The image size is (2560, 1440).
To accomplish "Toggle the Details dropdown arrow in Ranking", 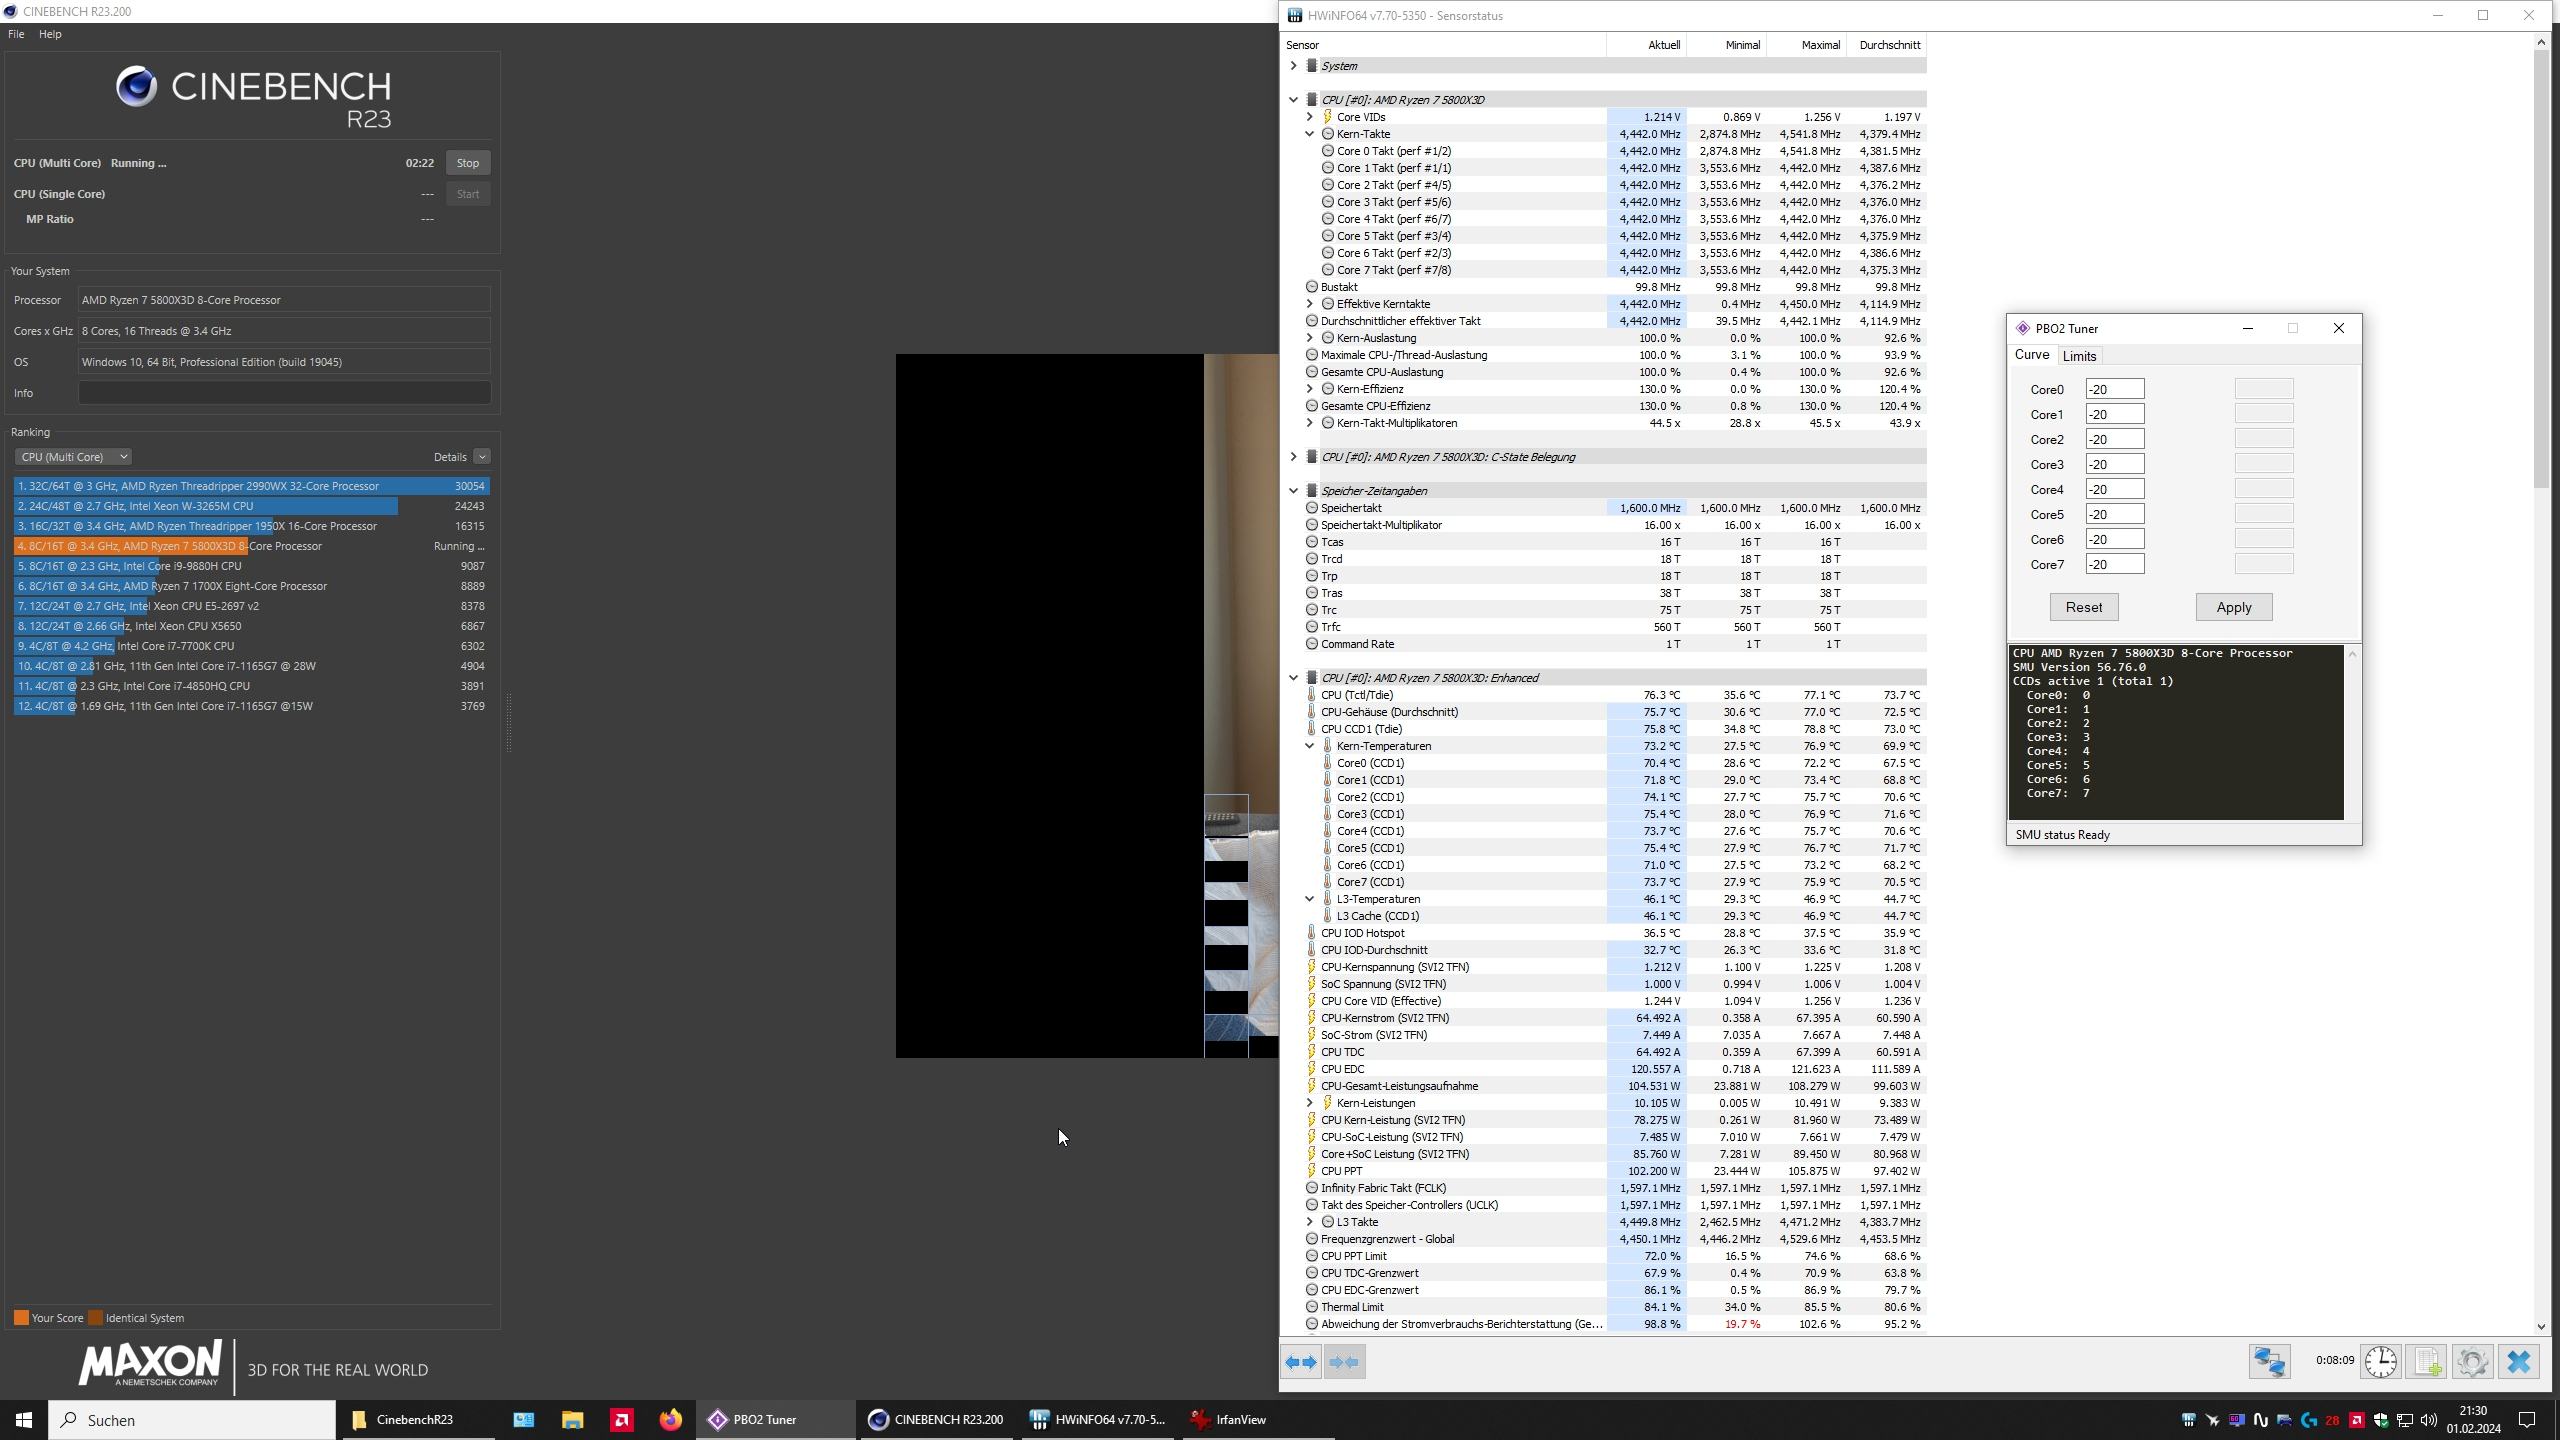I will [x=482, y=457].
